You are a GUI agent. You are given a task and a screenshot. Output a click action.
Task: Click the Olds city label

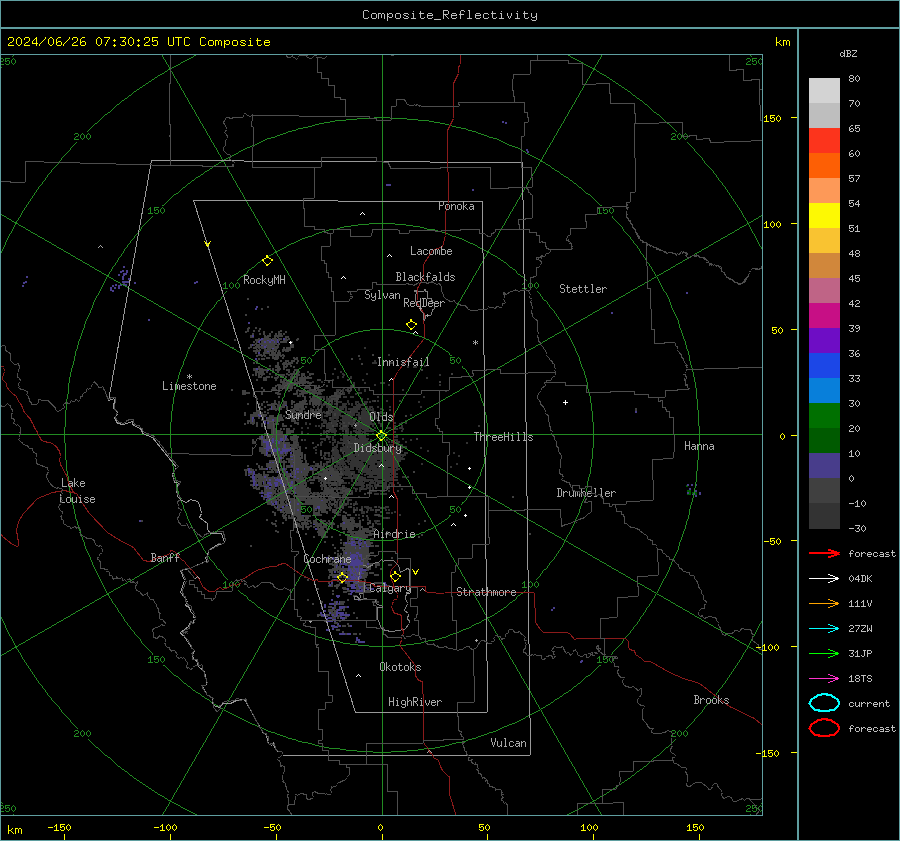click(381, 417)
